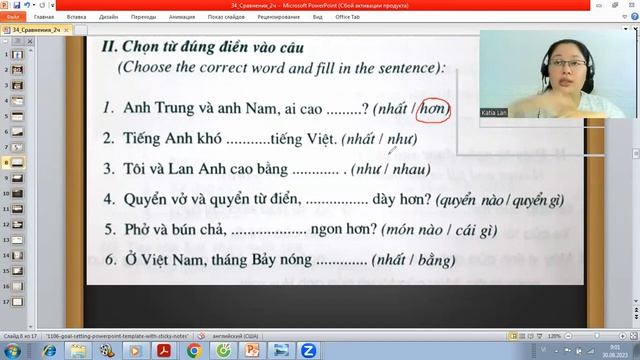Select slide 13 thumbnail

click(17, 240)
